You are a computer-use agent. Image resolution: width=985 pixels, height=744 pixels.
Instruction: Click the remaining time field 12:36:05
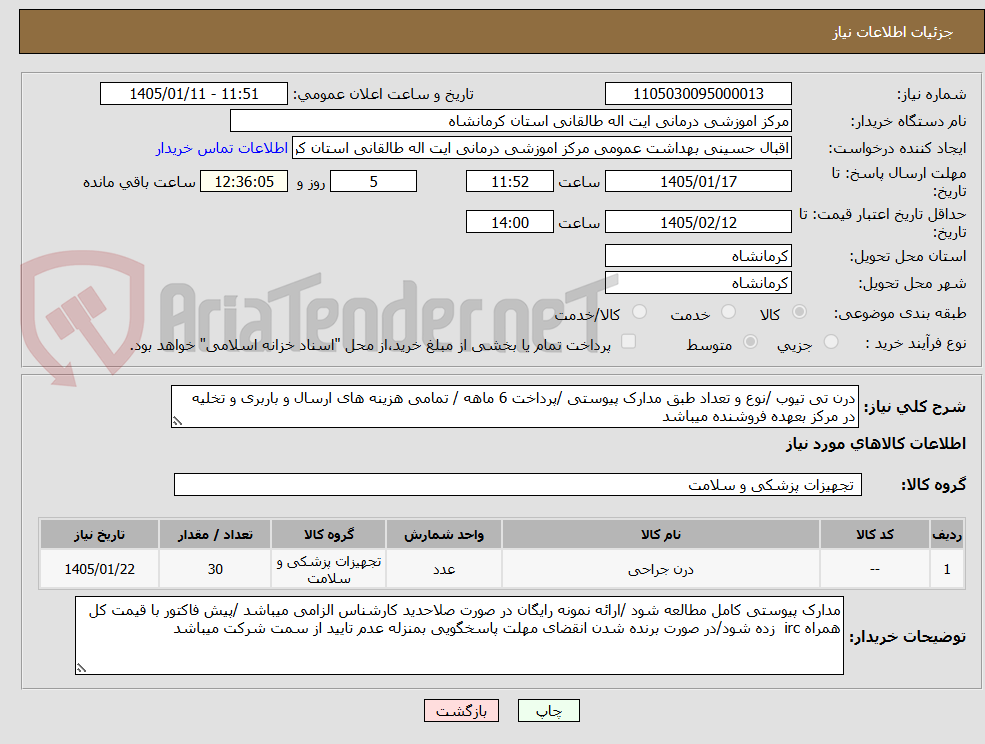pyautogui.click(x=244, y=182)
